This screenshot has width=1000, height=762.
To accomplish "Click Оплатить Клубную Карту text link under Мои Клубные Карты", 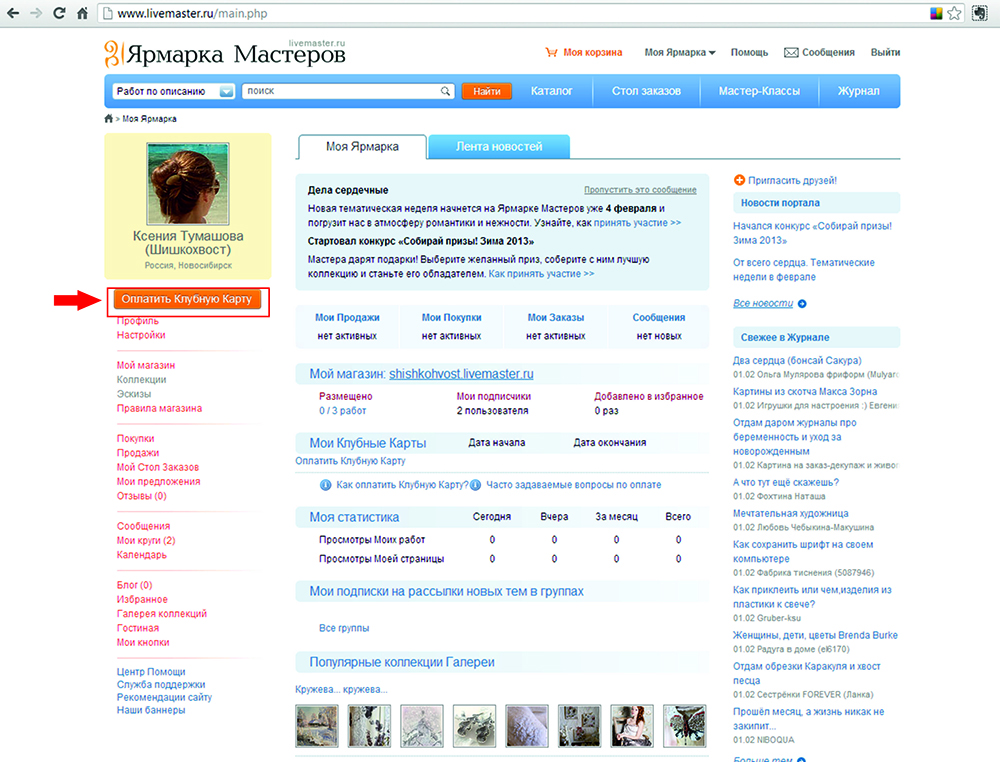I will 350,461.
